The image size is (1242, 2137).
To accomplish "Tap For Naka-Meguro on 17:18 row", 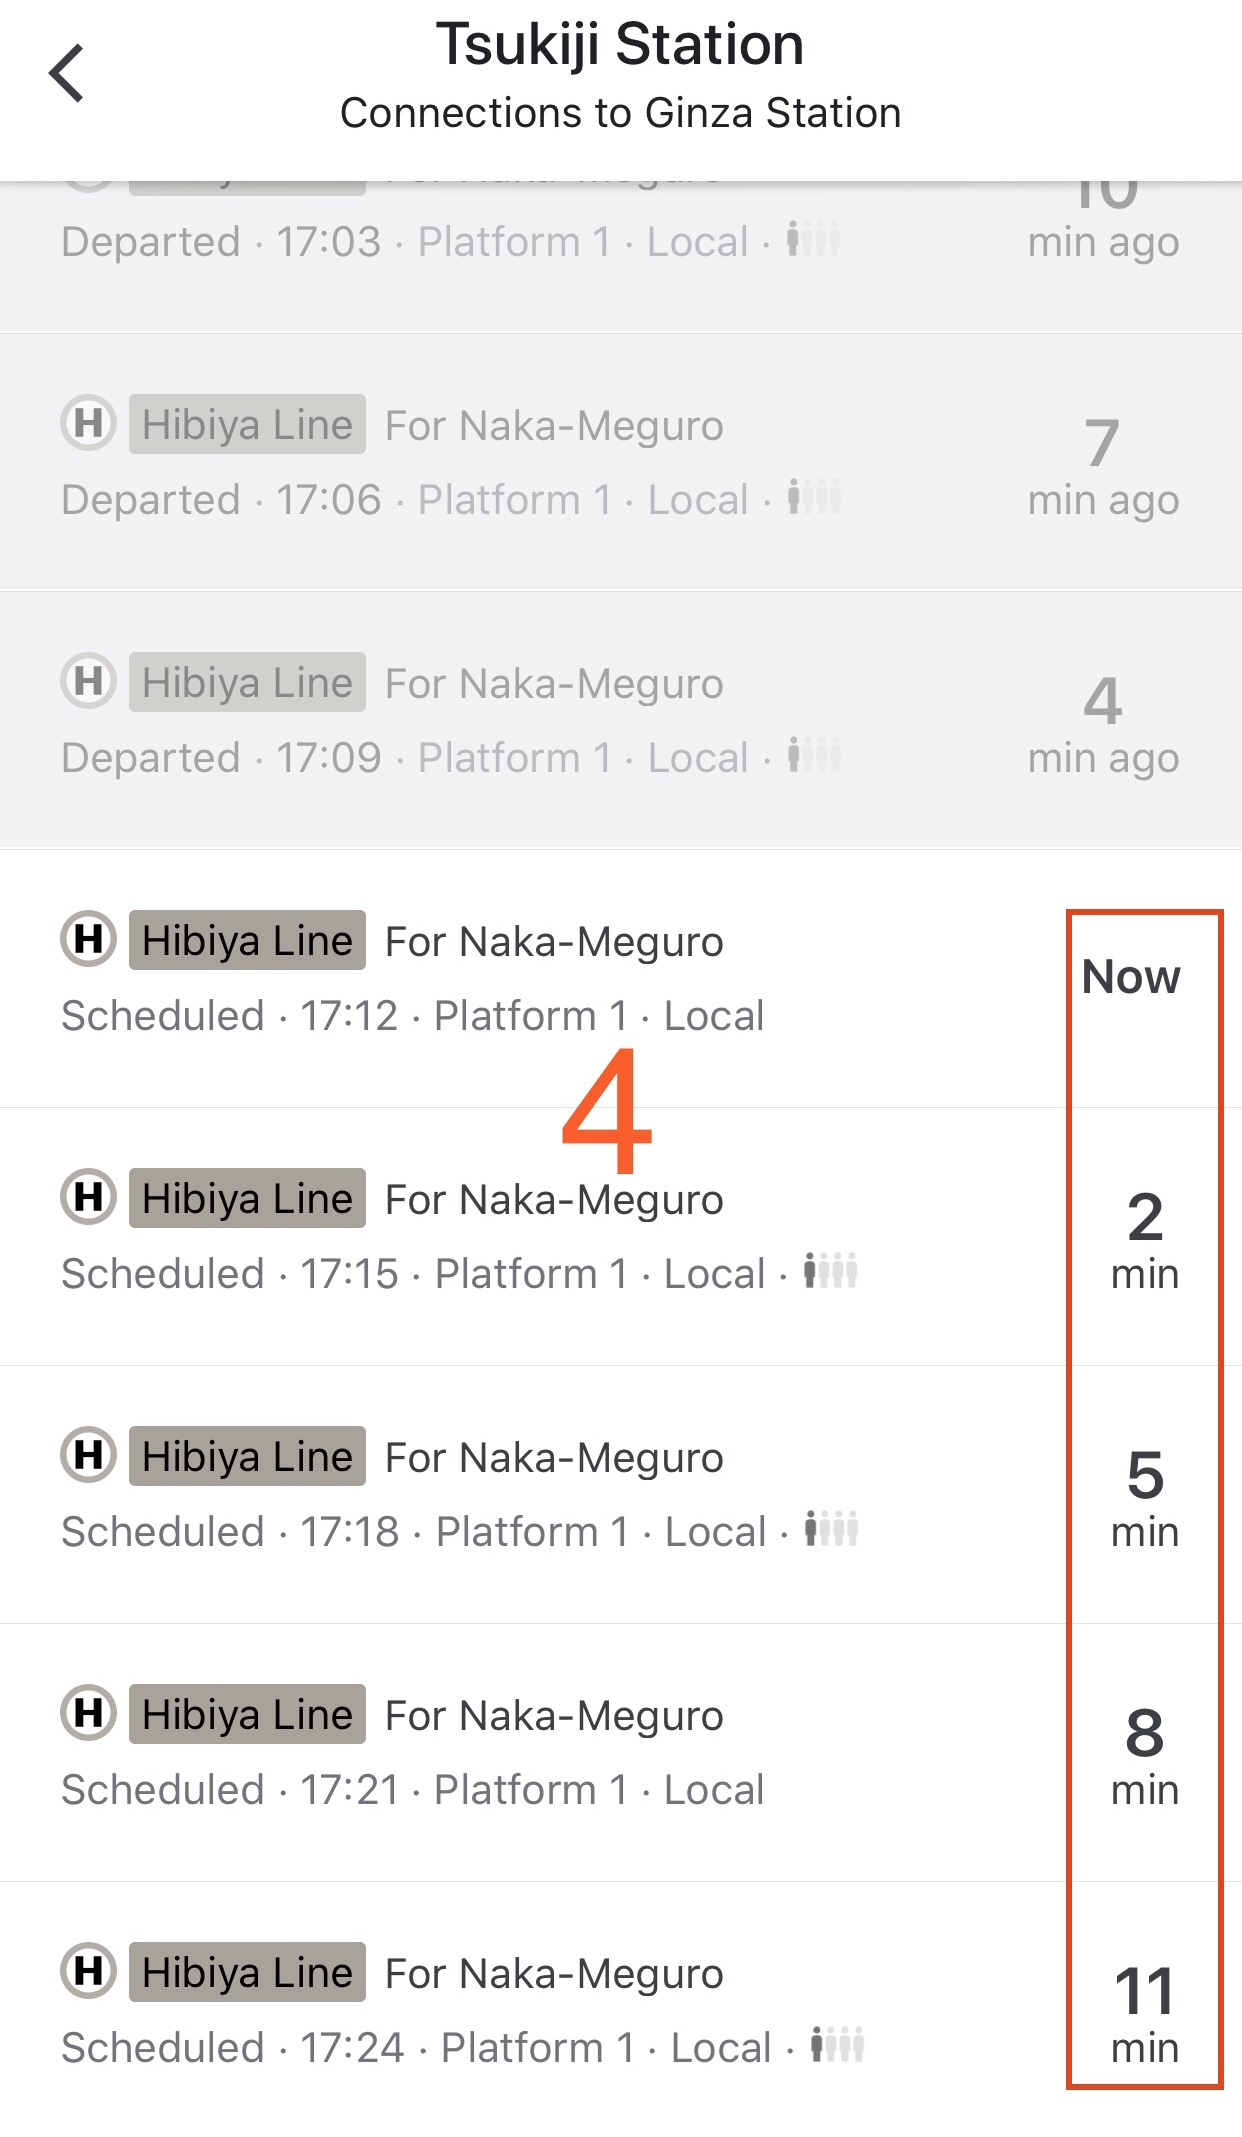I will [x=554, y=1458].
